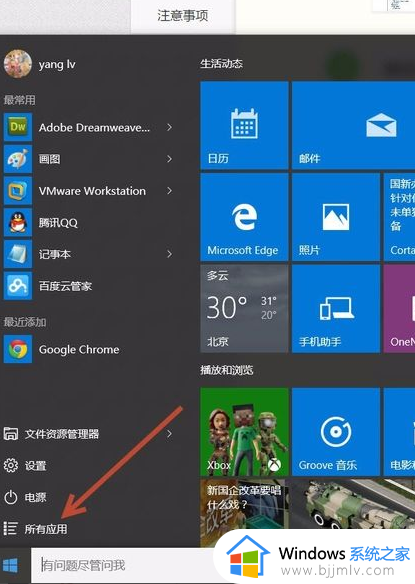
Task: Expand Notepad (记事本) jump list arrow
Action: coord(170,254)
